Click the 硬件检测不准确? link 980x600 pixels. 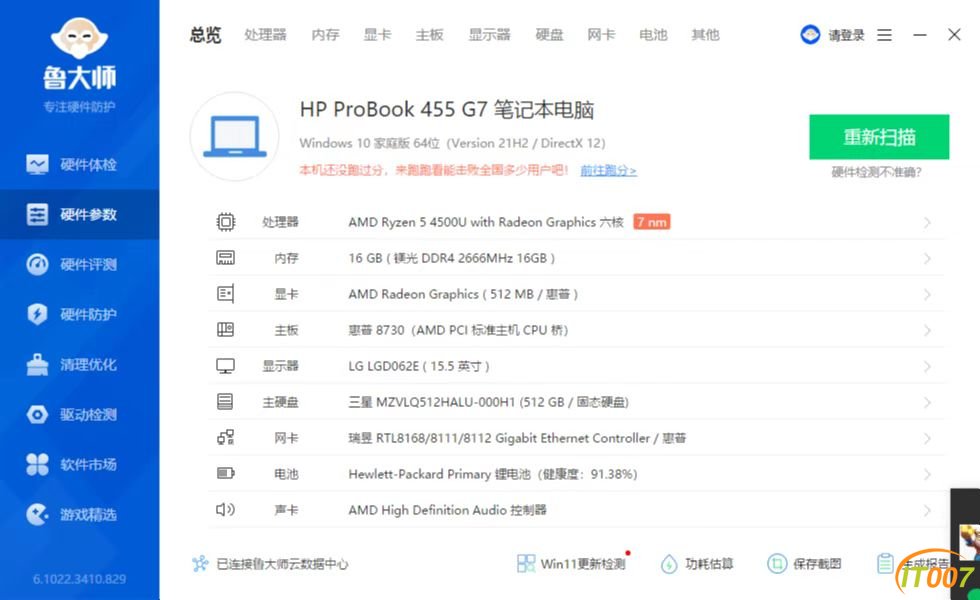876,172
